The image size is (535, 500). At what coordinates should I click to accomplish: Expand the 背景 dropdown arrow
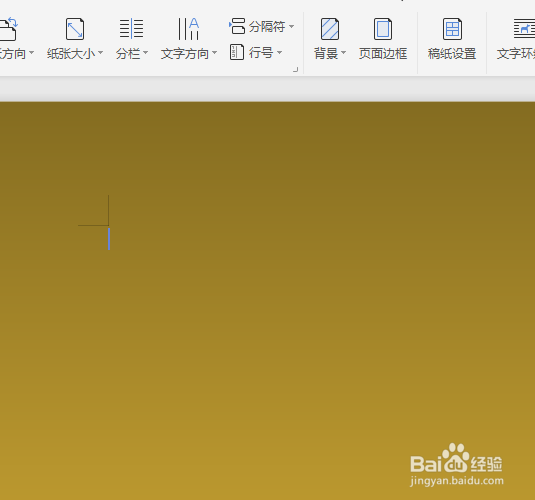344,53
